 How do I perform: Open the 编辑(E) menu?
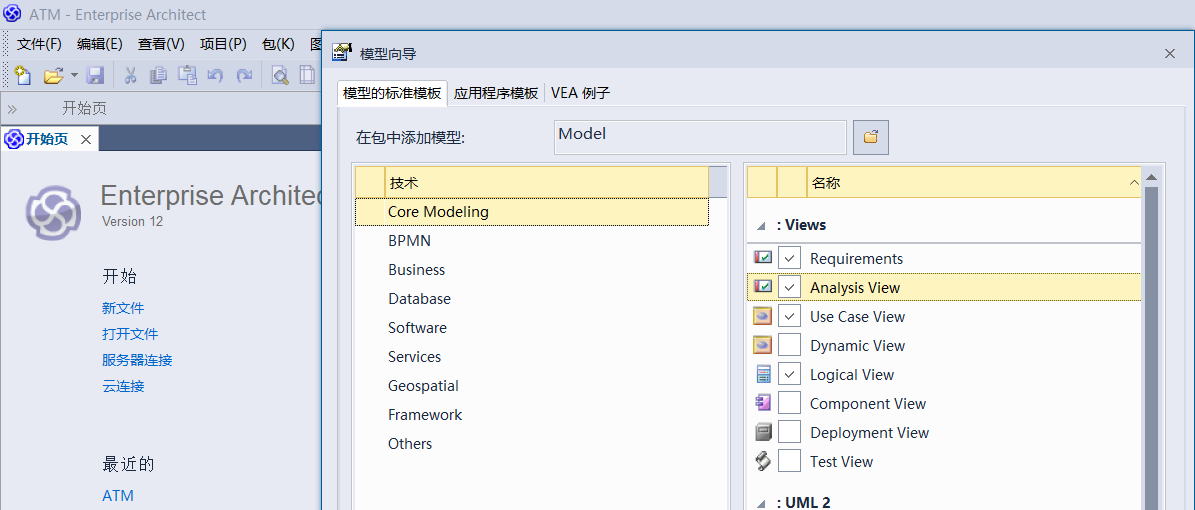pyautogui.click(x=100, y=44)
